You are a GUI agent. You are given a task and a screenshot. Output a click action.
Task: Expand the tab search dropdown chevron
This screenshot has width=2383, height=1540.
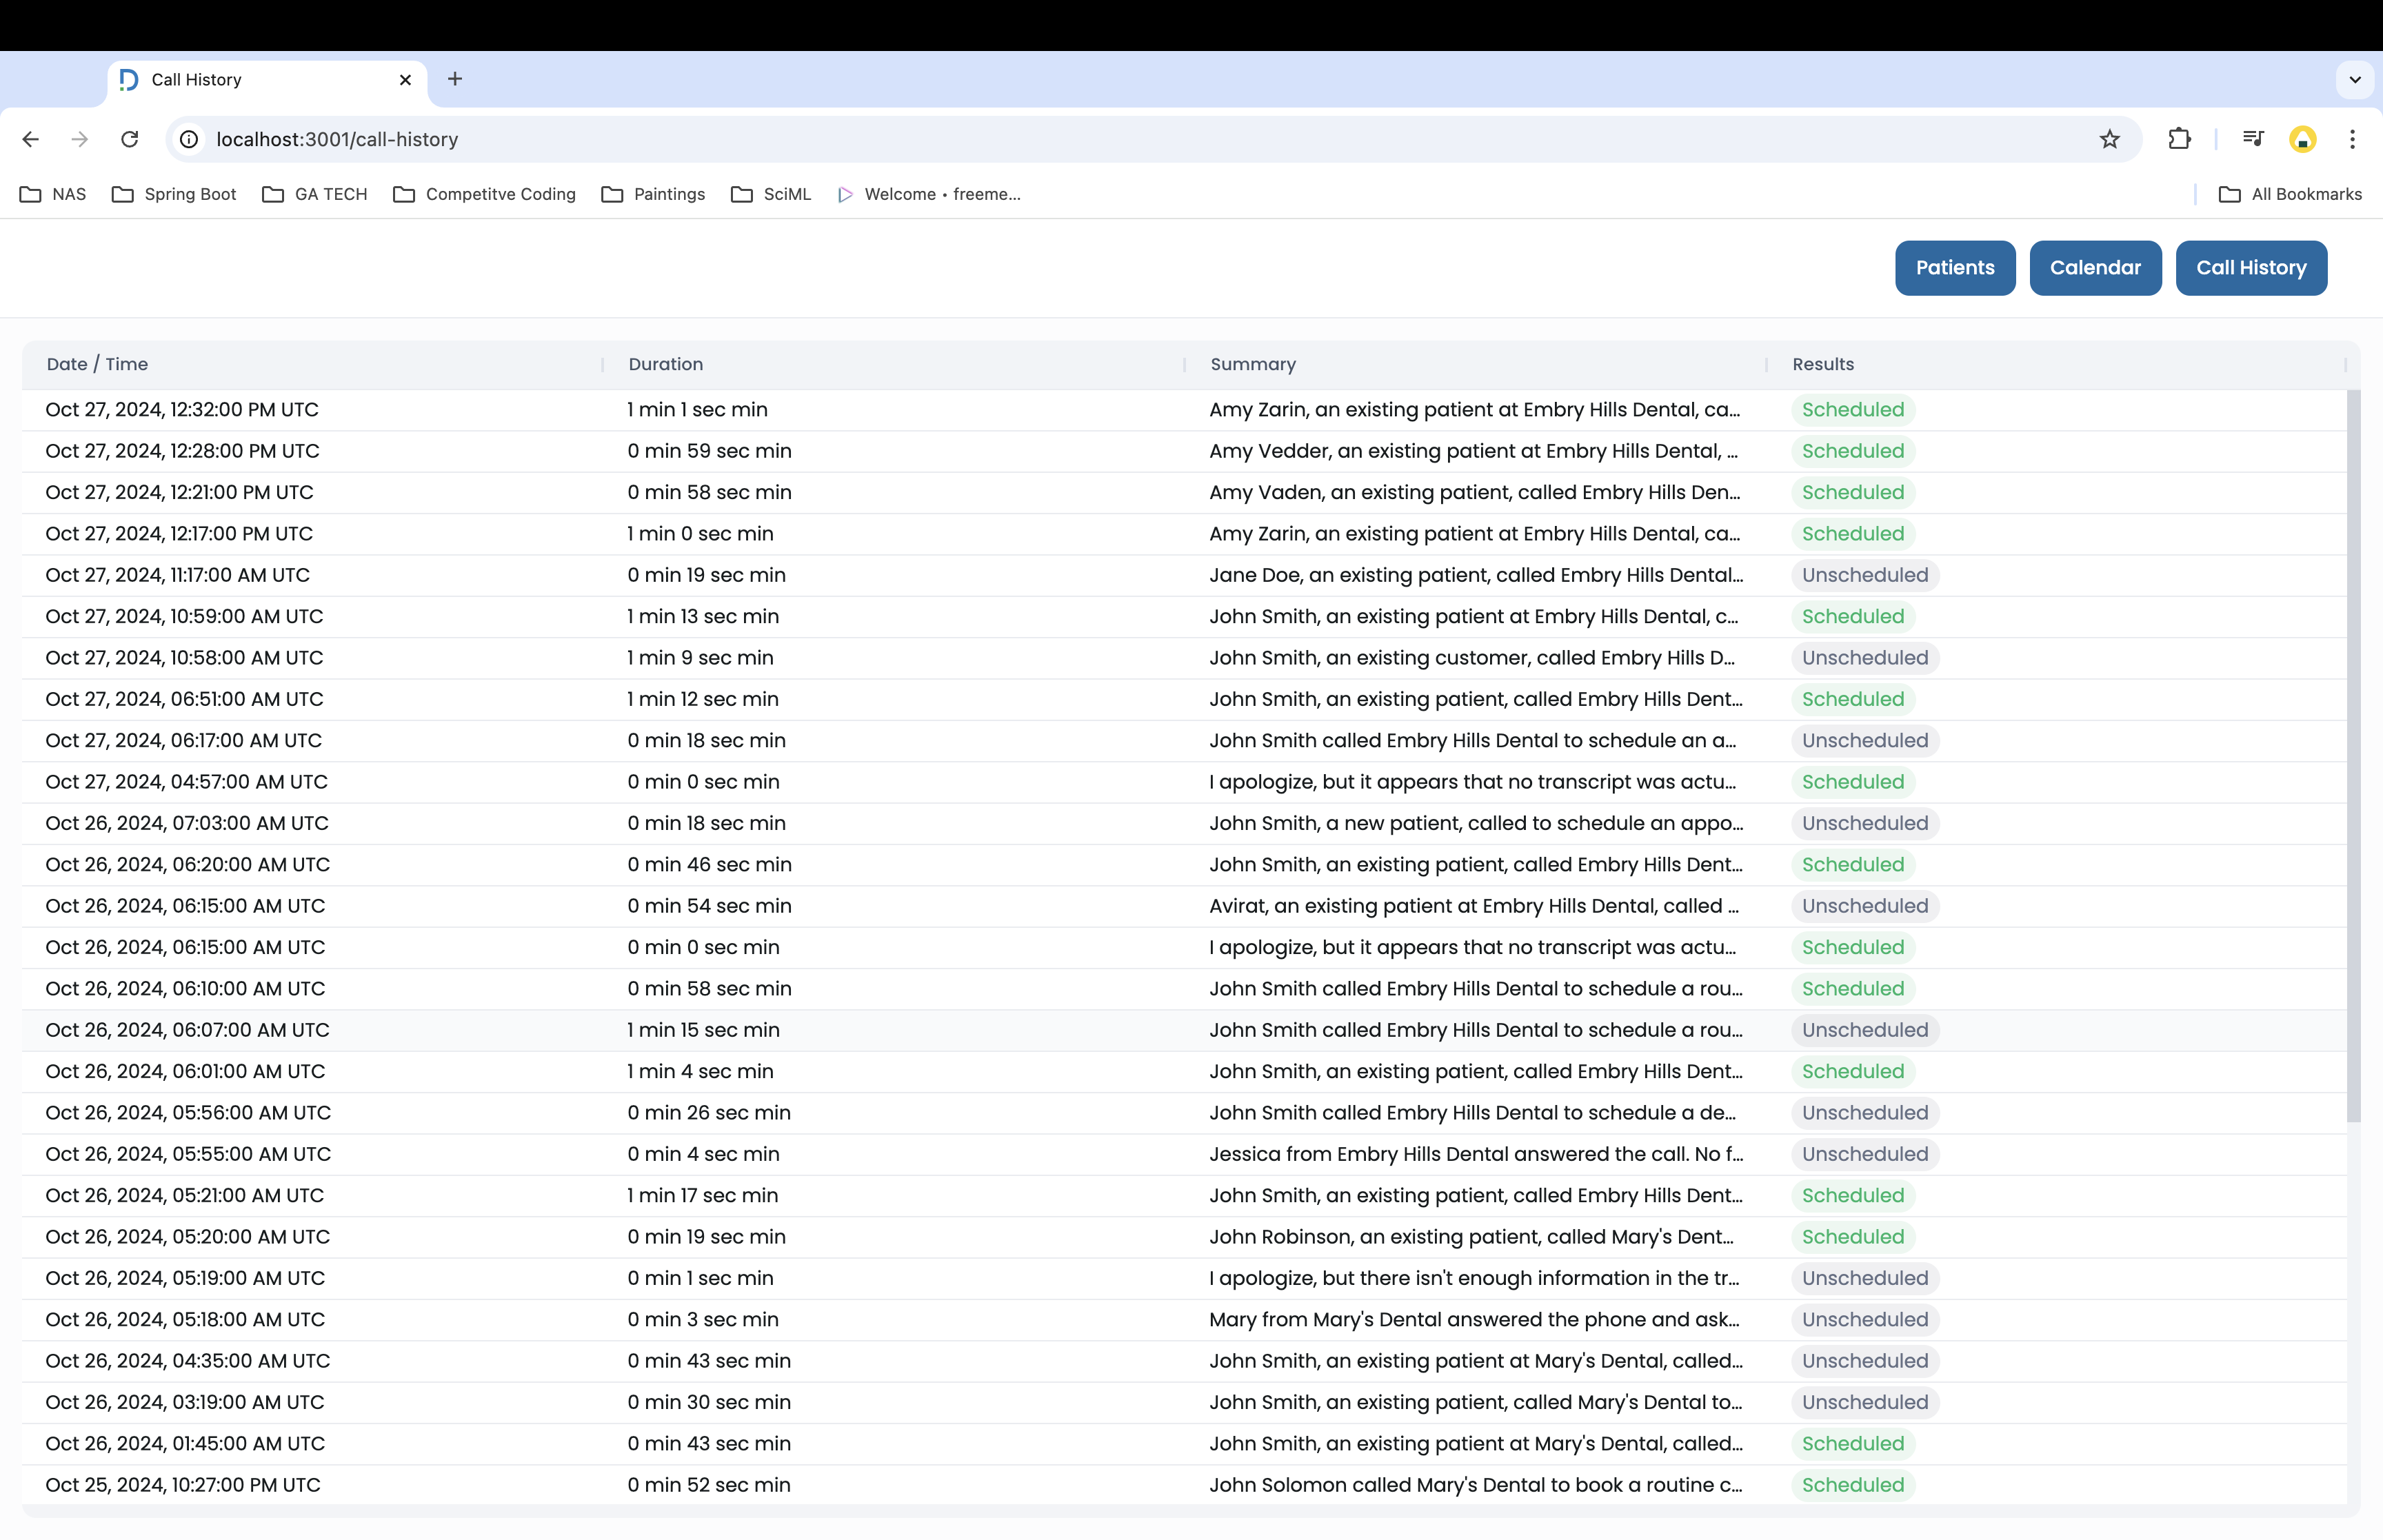(2355, 79)
